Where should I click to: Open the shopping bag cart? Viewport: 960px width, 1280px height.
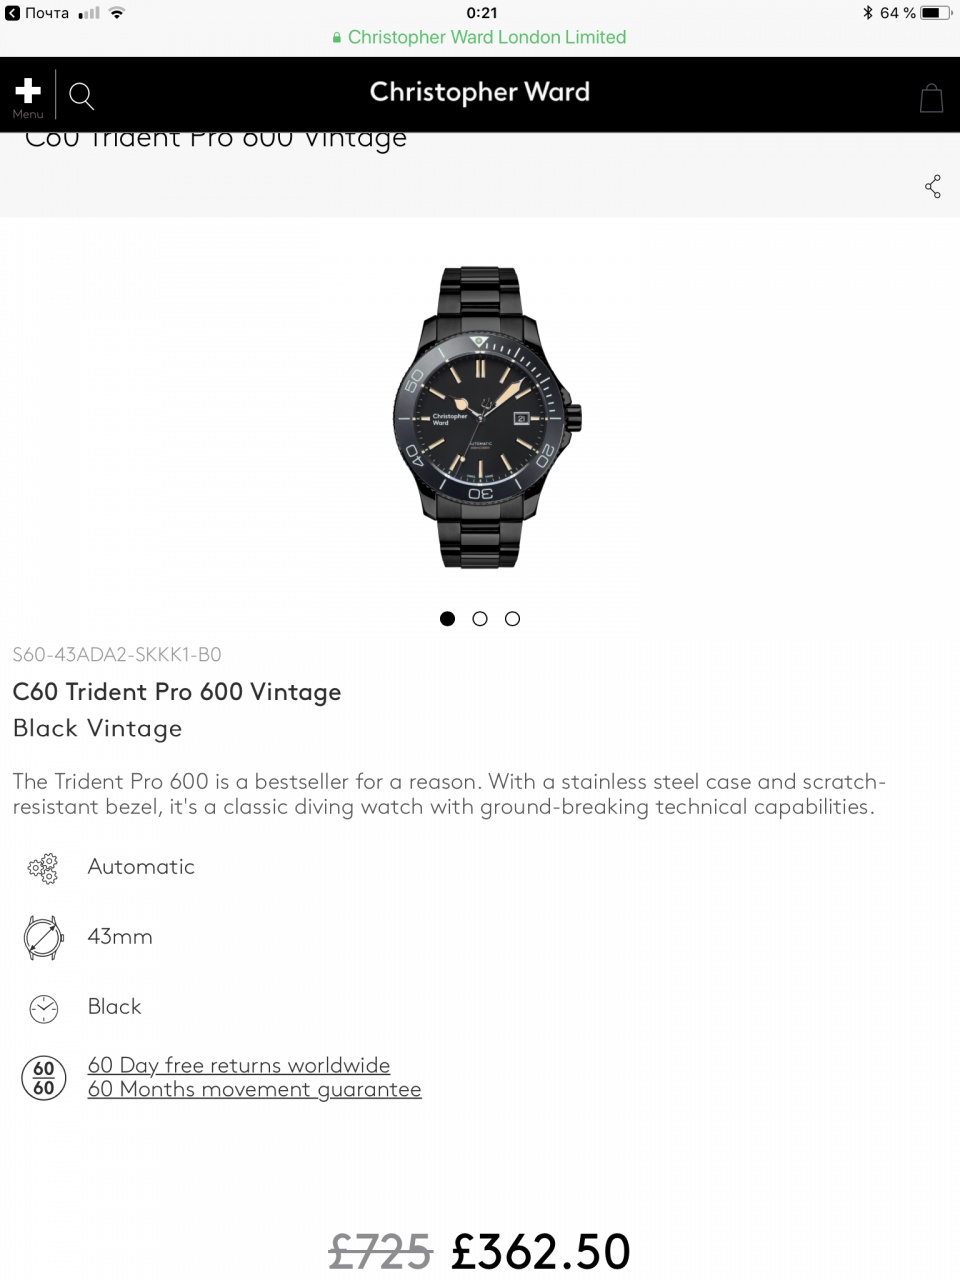point(931,98)
